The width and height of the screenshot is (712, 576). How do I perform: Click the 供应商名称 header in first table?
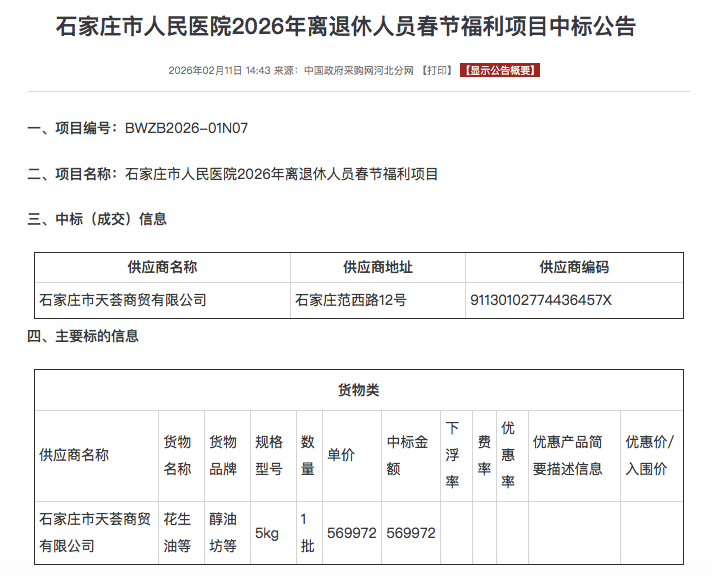(x=162, y=267)
